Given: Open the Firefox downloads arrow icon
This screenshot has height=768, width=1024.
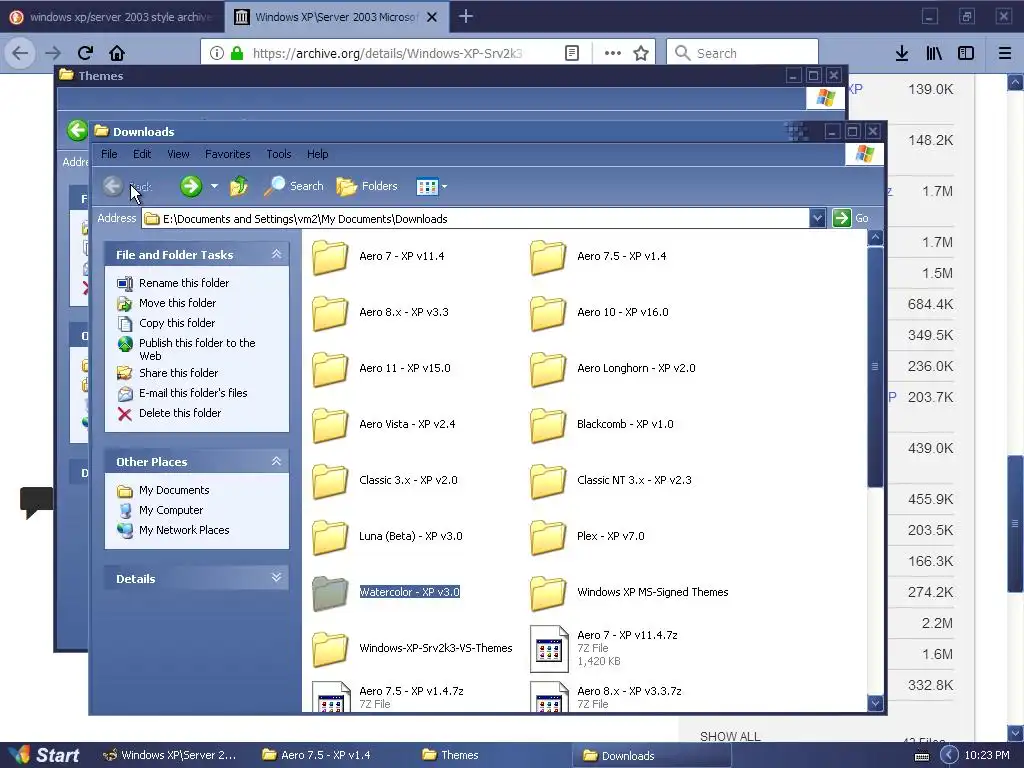Looking at the screenshot, I should coord(902,53).
